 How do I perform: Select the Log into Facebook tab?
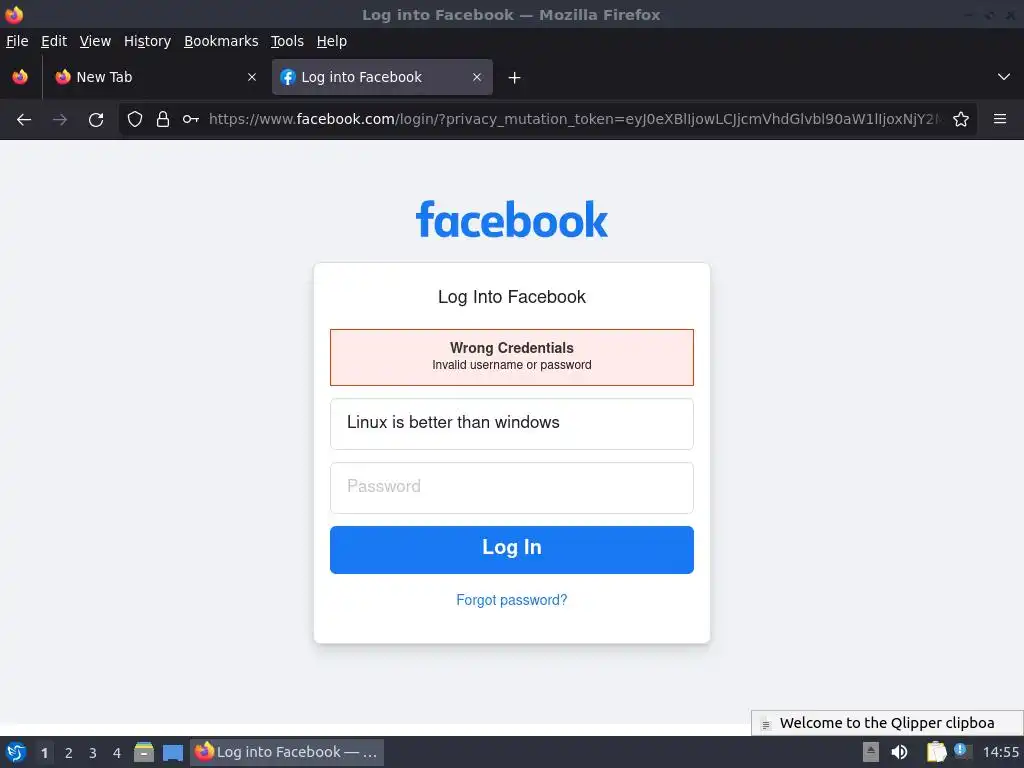[382, 77]
